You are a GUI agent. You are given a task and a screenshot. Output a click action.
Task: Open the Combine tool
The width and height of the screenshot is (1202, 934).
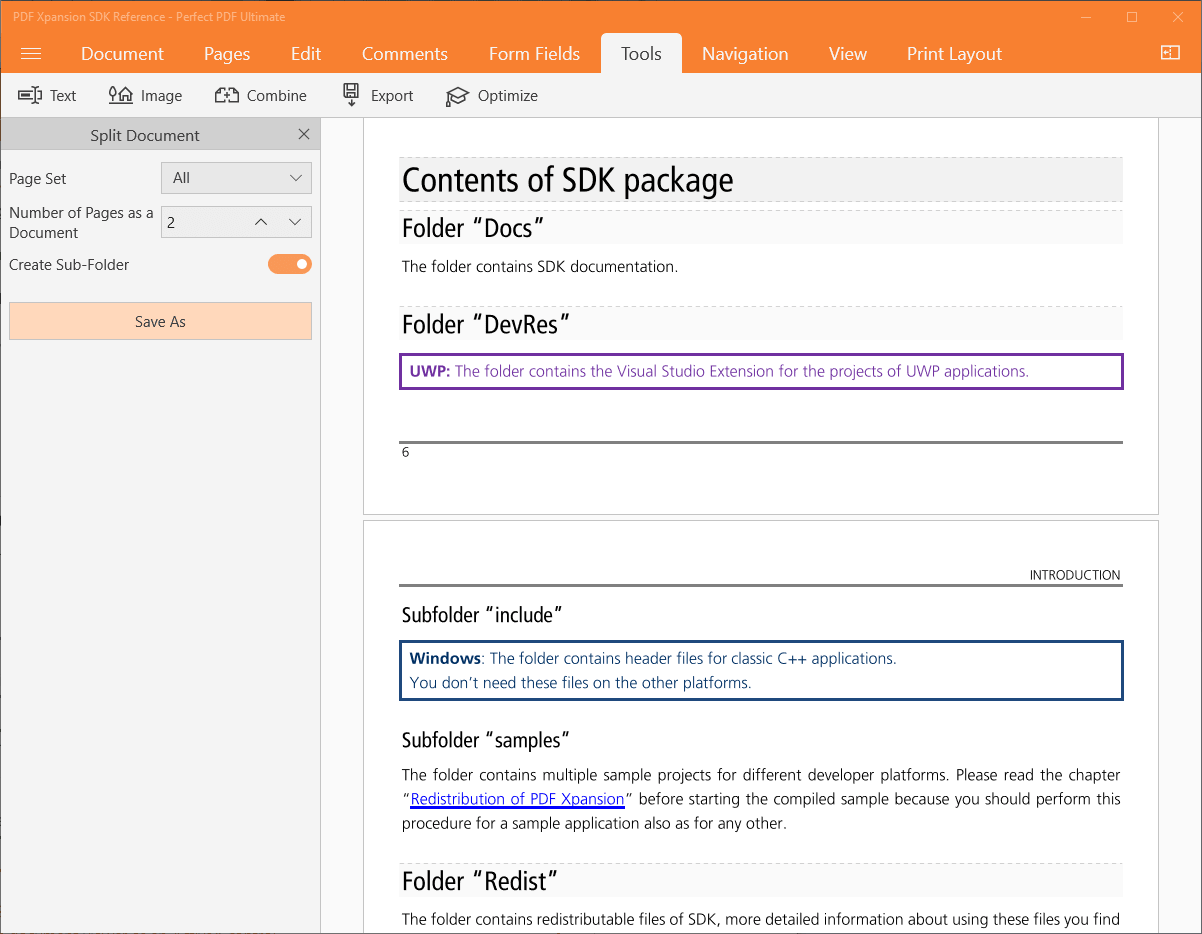click(x=260, y=95)
